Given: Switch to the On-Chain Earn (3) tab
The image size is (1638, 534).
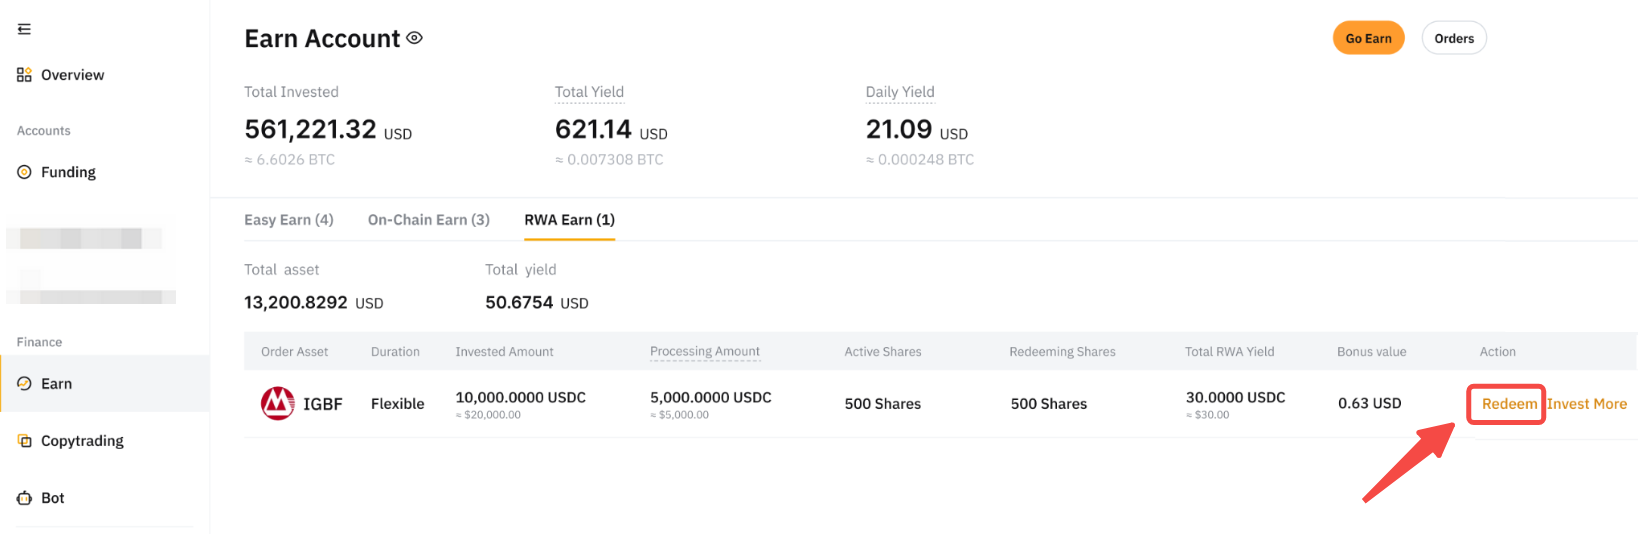Looking at the screenshot, I should (429, 220).
